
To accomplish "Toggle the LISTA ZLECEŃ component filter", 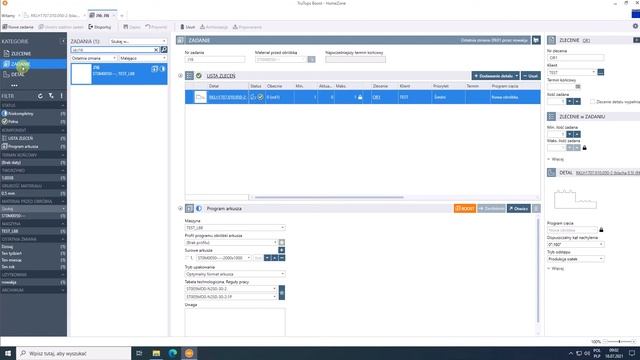I will click(33, 138).
